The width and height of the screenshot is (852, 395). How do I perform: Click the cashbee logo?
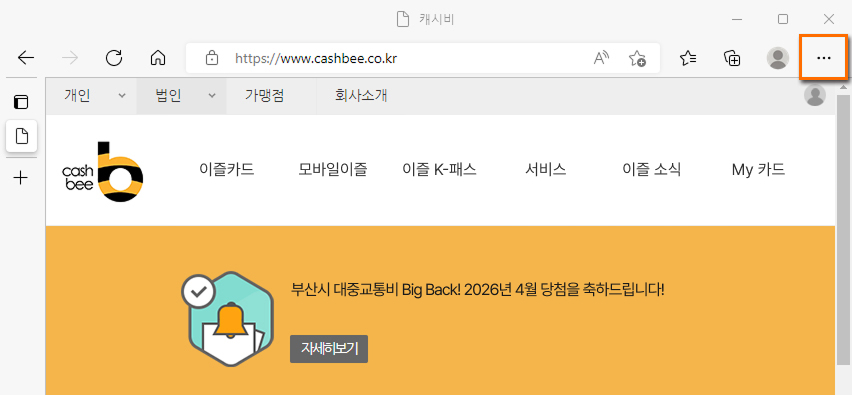pyautogui.click(x=103, y=171)
